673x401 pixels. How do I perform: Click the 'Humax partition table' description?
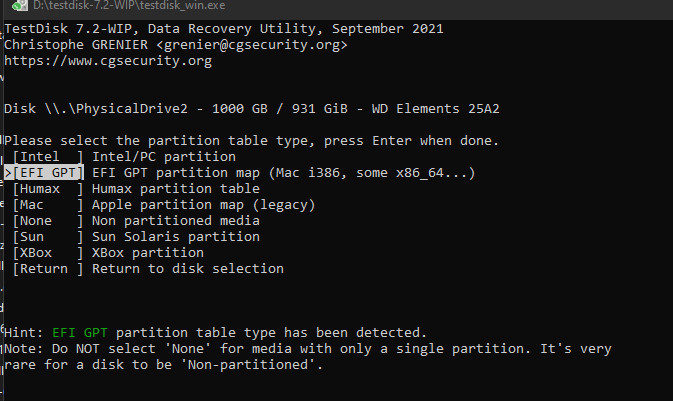click(x=176, y=189)
